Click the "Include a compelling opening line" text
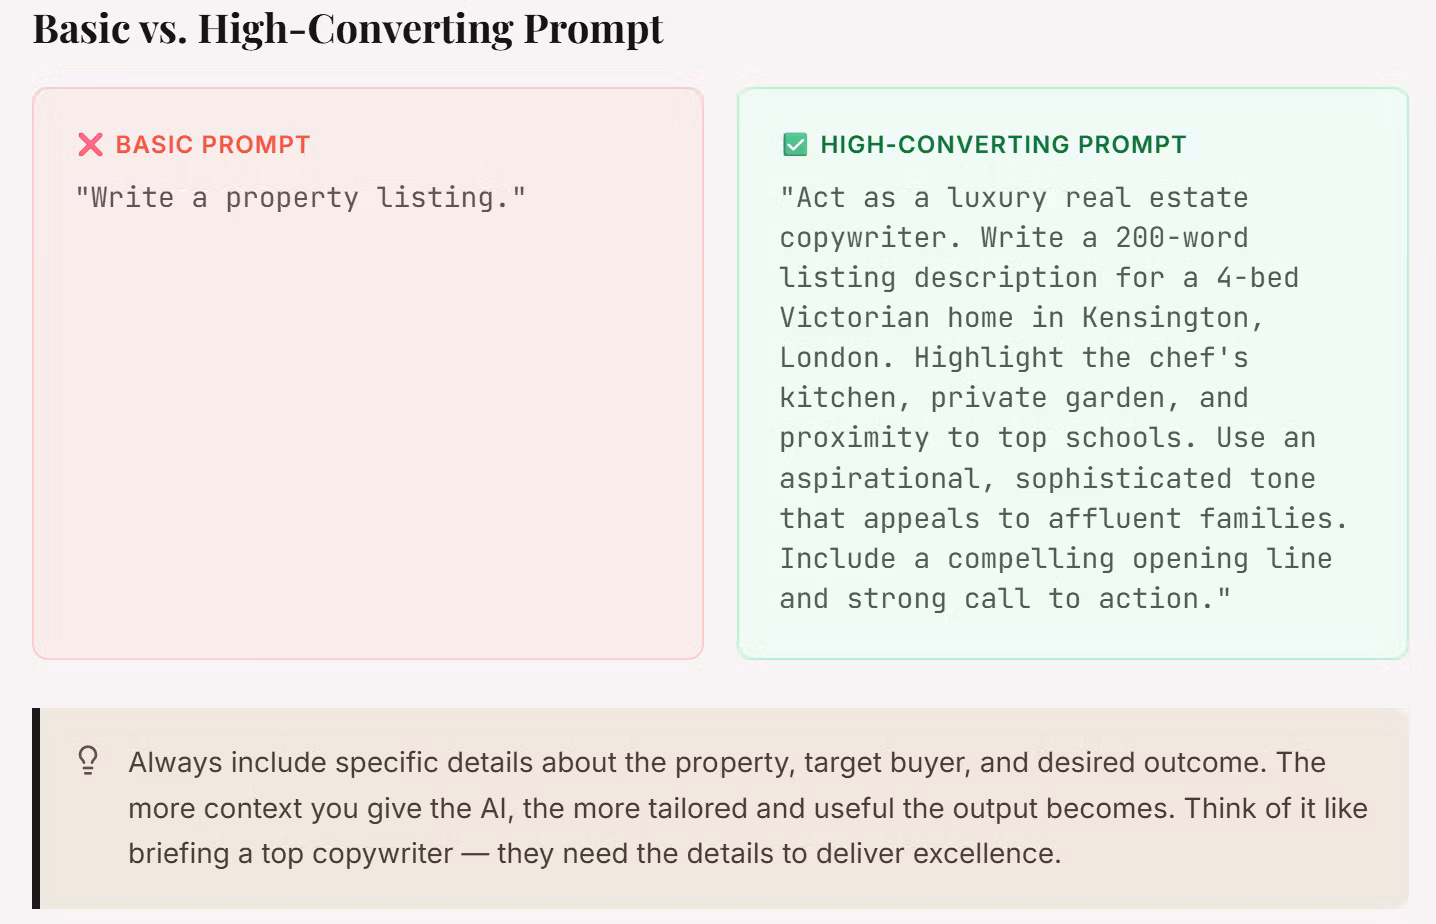This screenshot has height=924, width=1436. coord(1056,558)
